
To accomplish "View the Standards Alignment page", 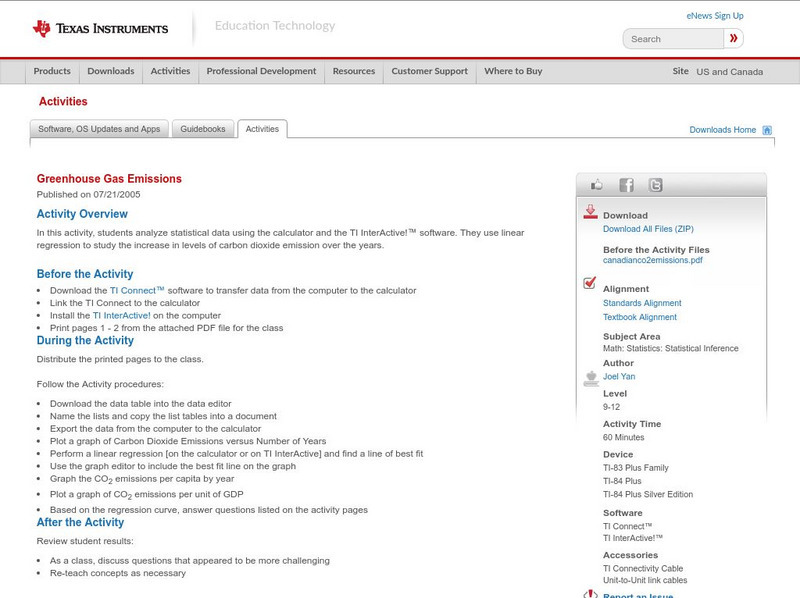I will pyautogui.click(x=643, y=302).
